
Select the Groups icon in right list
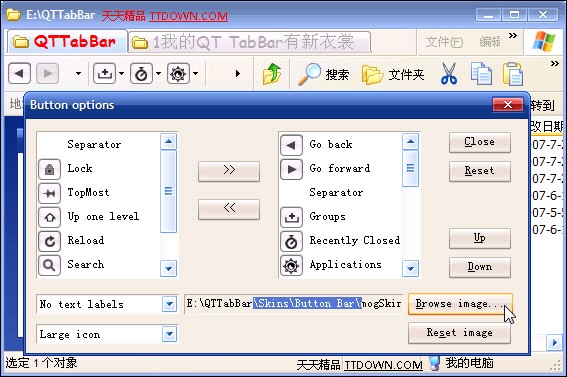291,217
